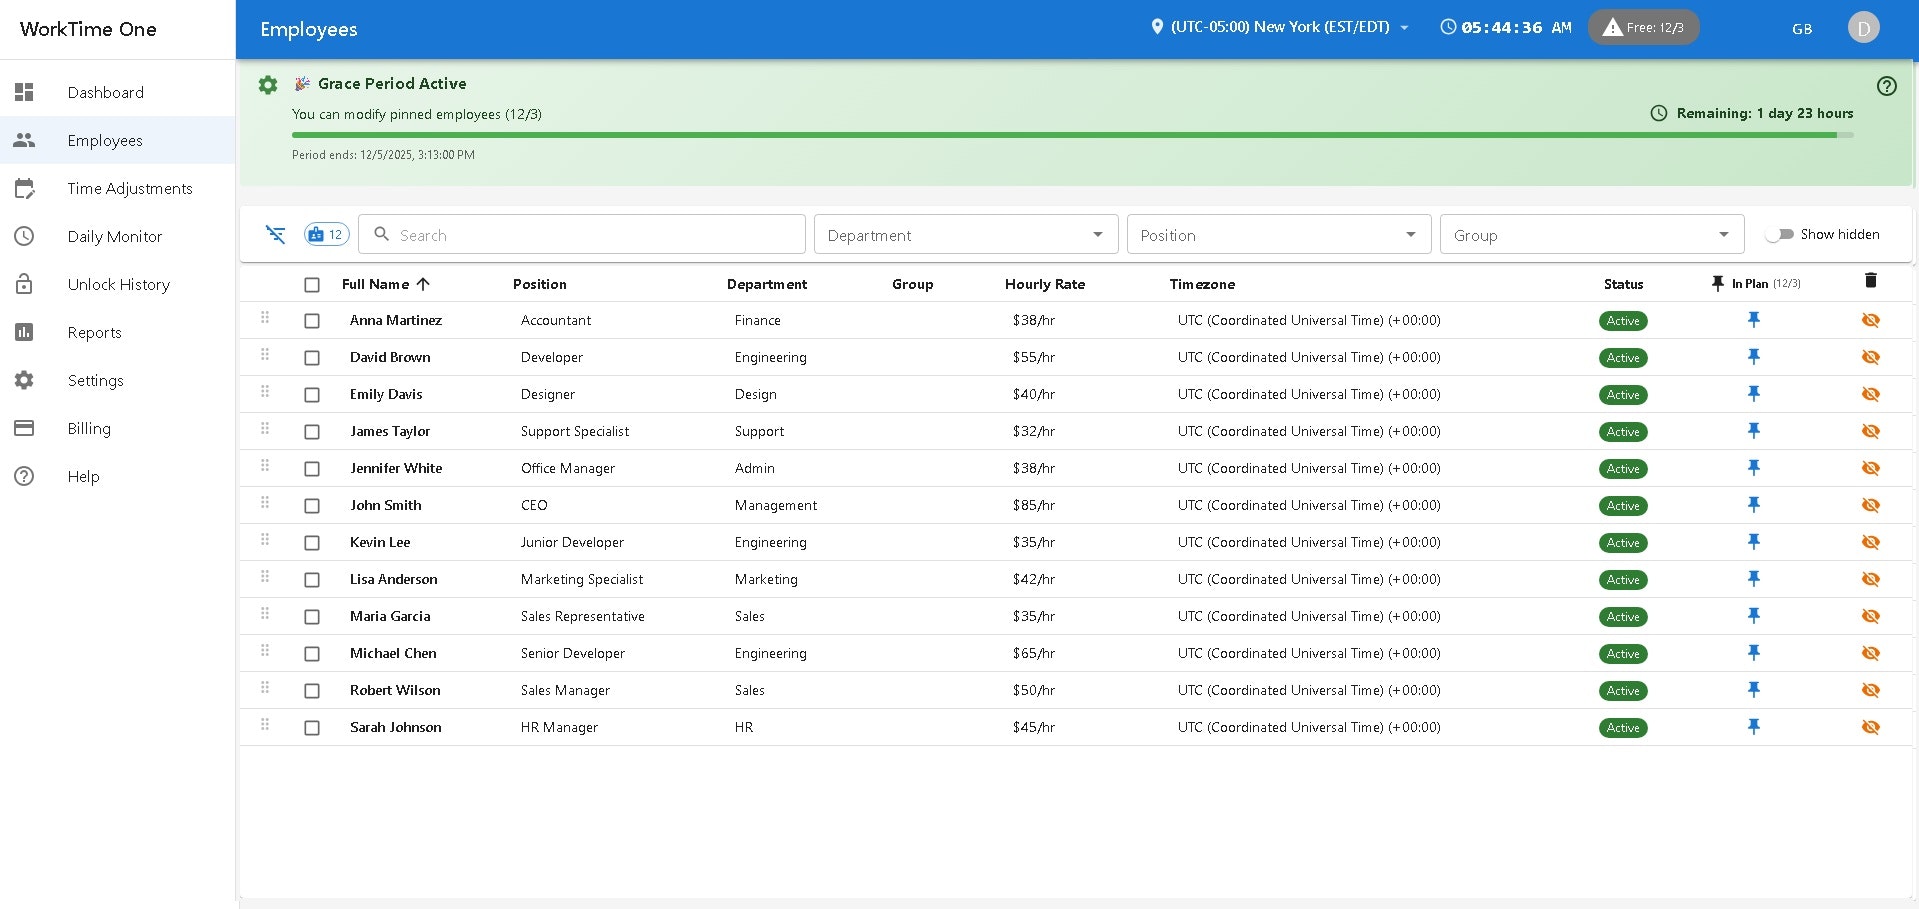Viewport: 1919px width, 909px height.
Task: Click the trash delete icon in the table header
Action: click(x=1870, y=280)
